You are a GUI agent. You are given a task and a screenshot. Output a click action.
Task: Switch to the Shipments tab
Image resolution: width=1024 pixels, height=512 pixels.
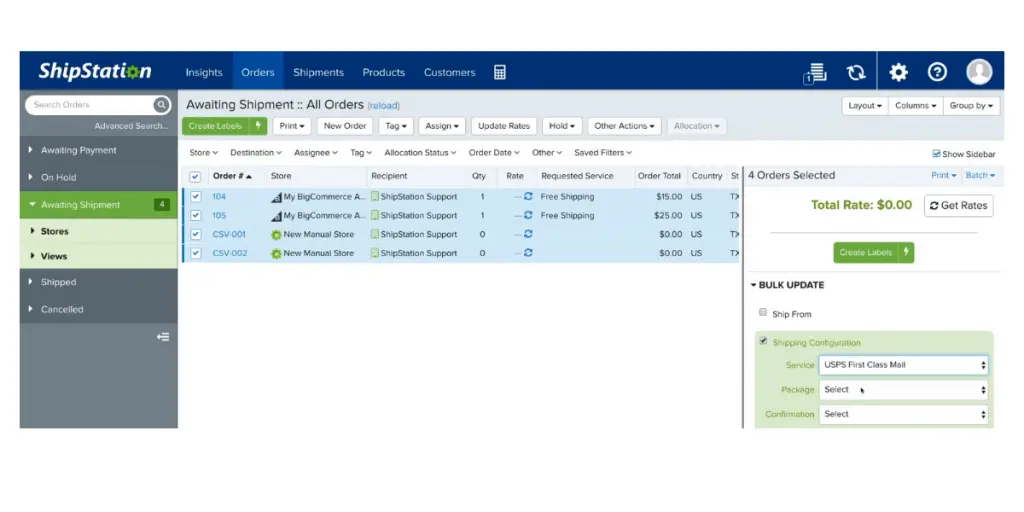(x=318, y=72)
